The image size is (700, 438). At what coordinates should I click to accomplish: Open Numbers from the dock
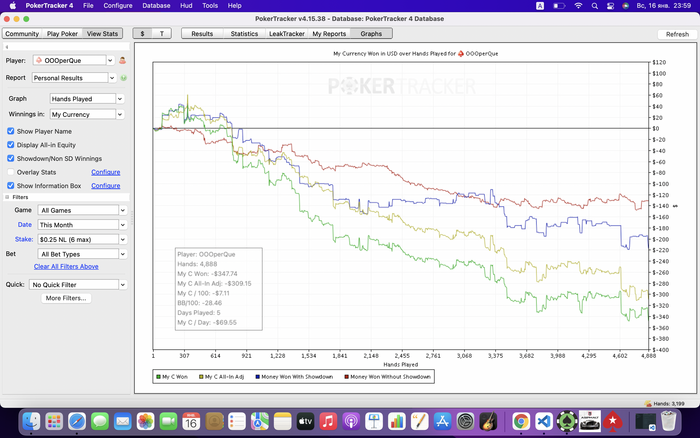(396, 421)
